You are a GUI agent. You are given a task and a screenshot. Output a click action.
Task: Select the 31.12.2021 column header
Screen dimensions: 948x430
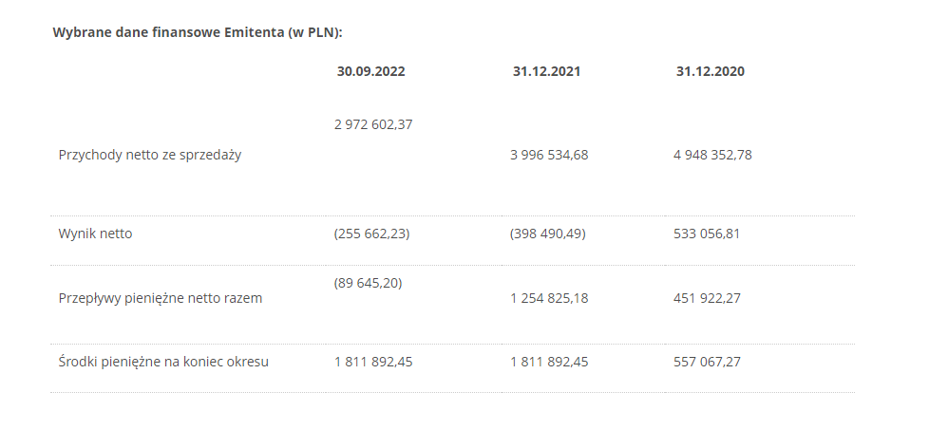[547, 71]
